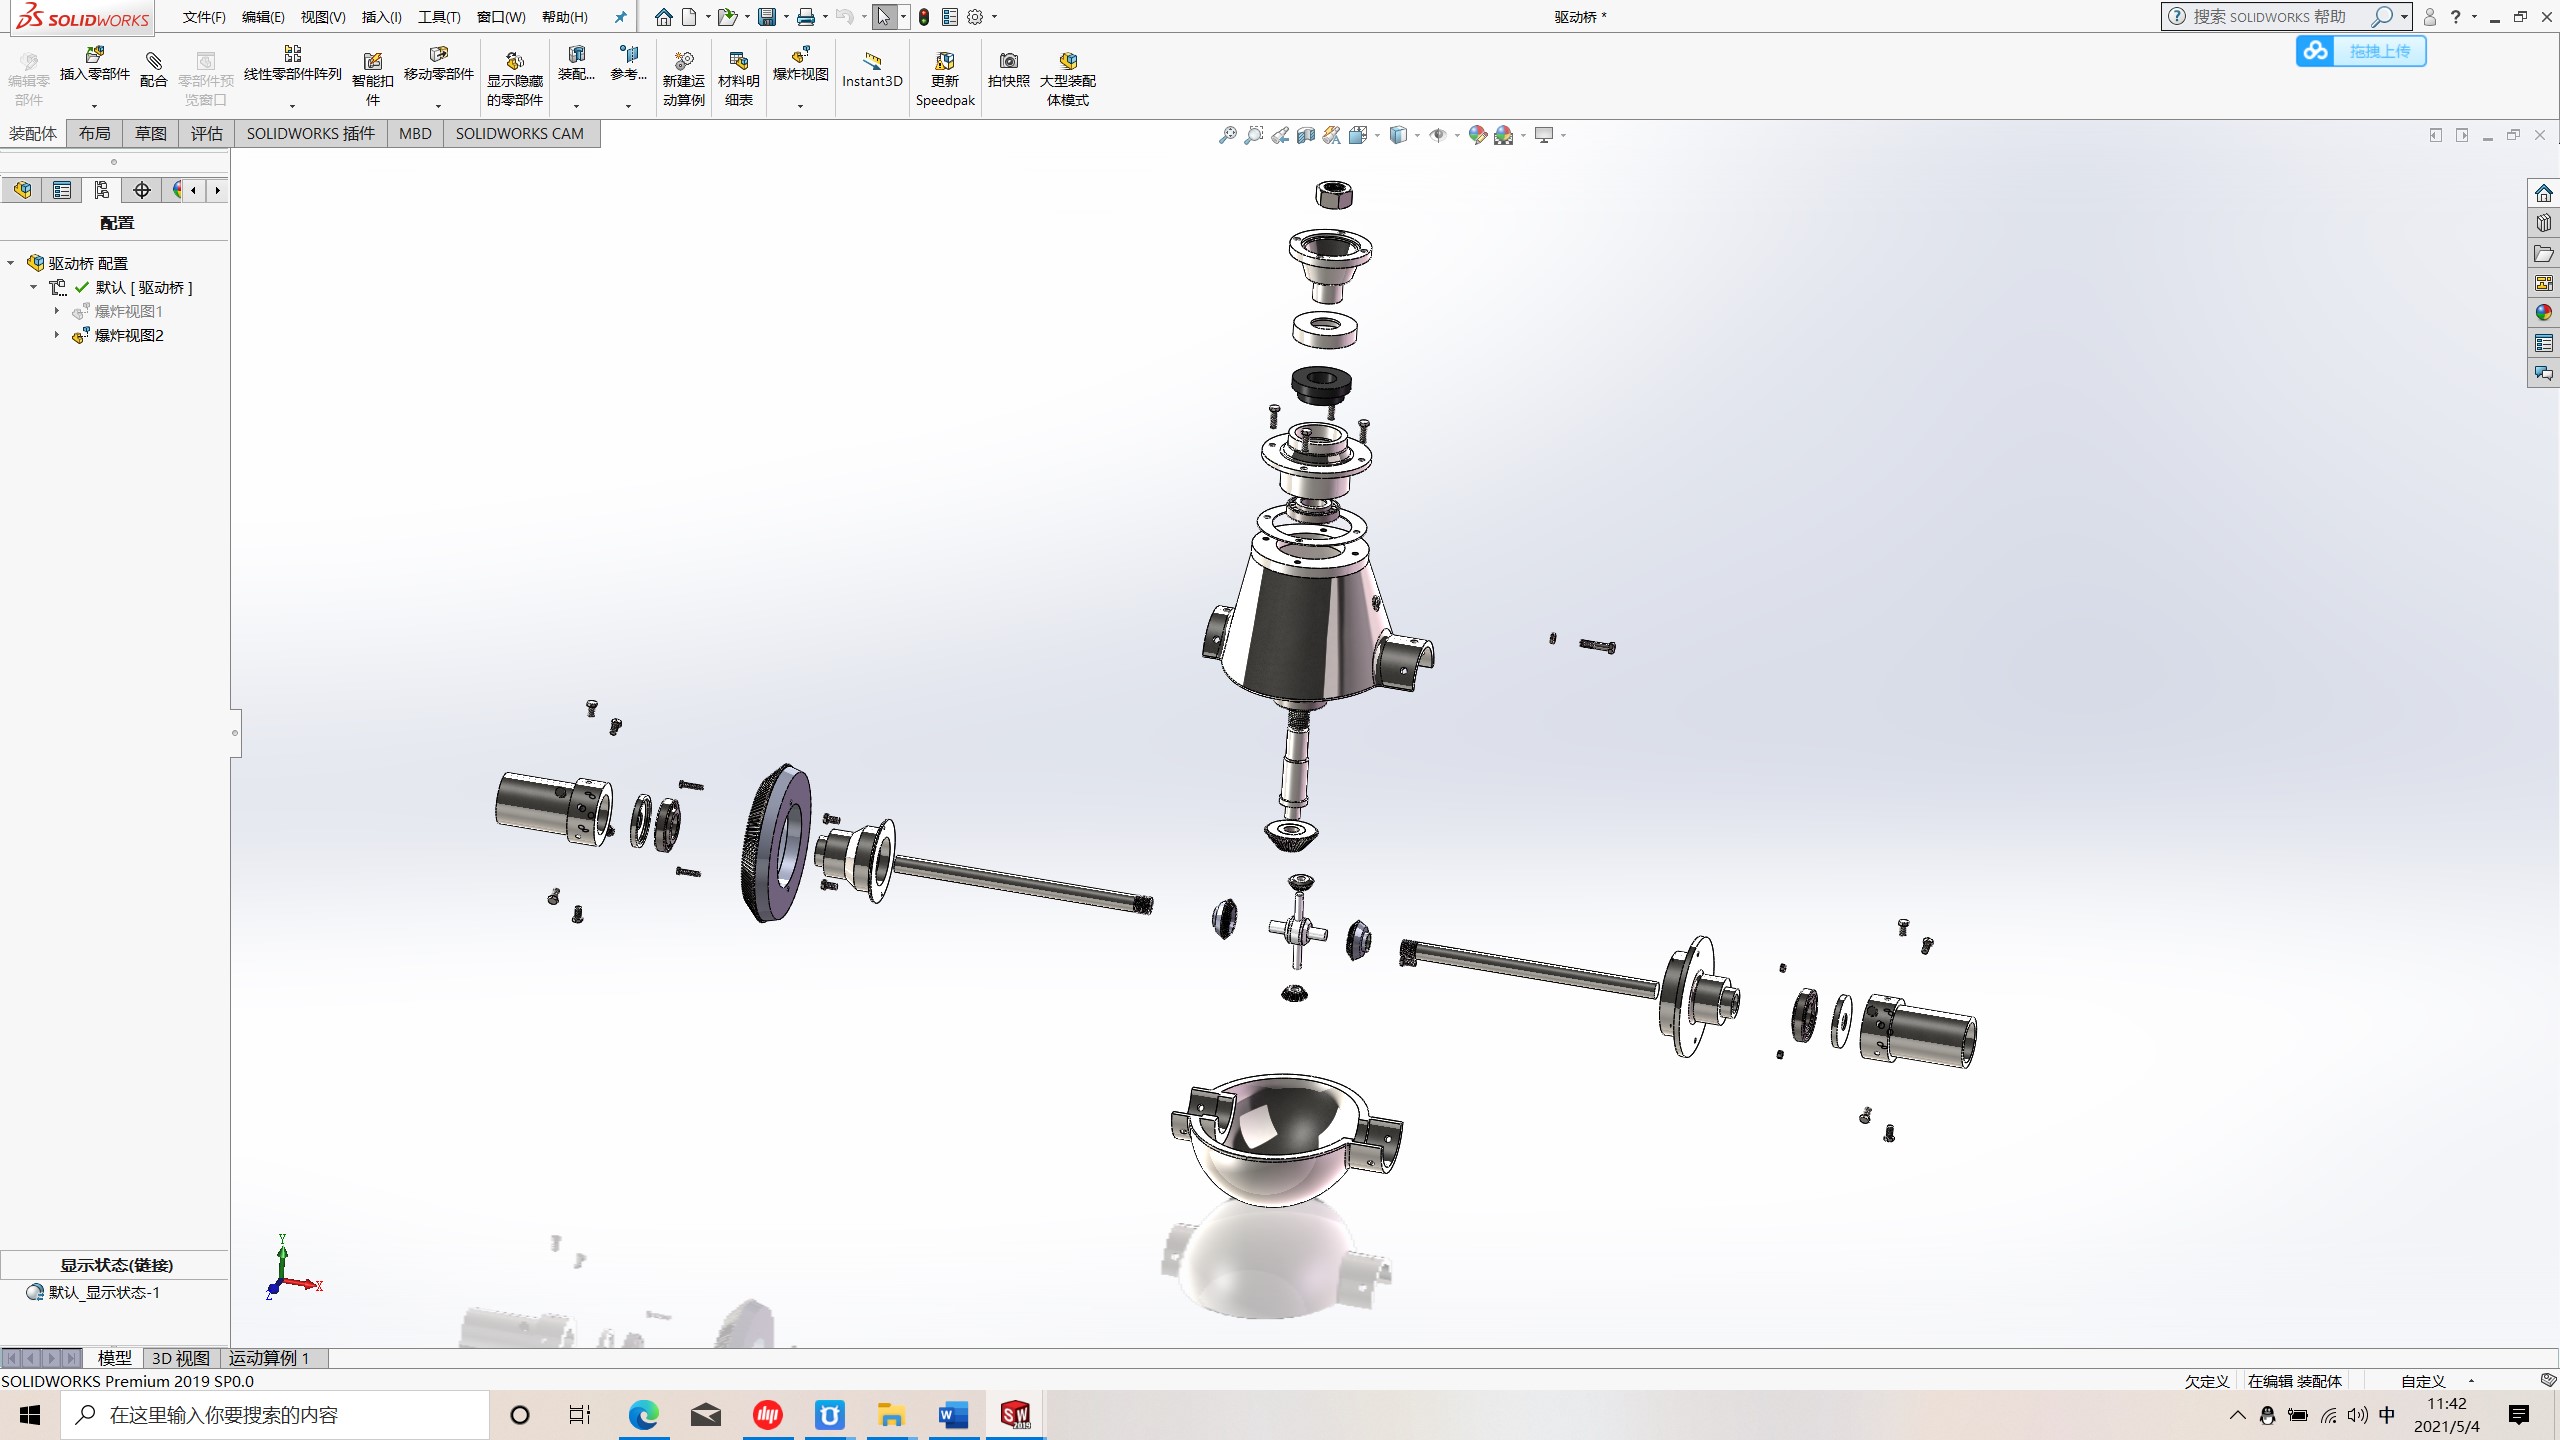Open the Appearances task pane color icon
The height and width of the screenshot is (1440, 2560).
[2543, 313]
